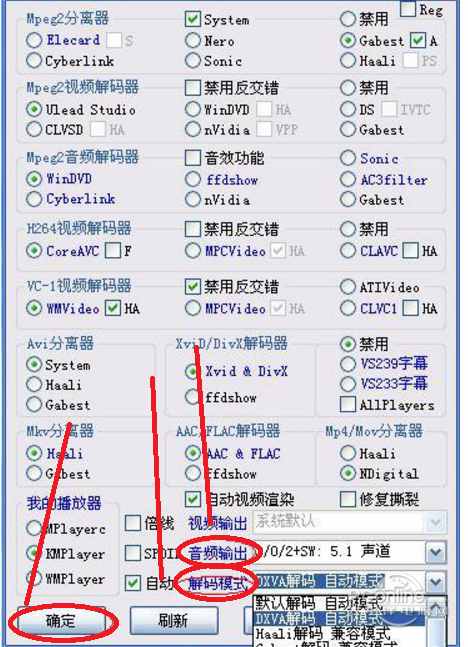
Task: Select WinDVD in Mpeg2视频解码器 group
Action: (192, 109)
